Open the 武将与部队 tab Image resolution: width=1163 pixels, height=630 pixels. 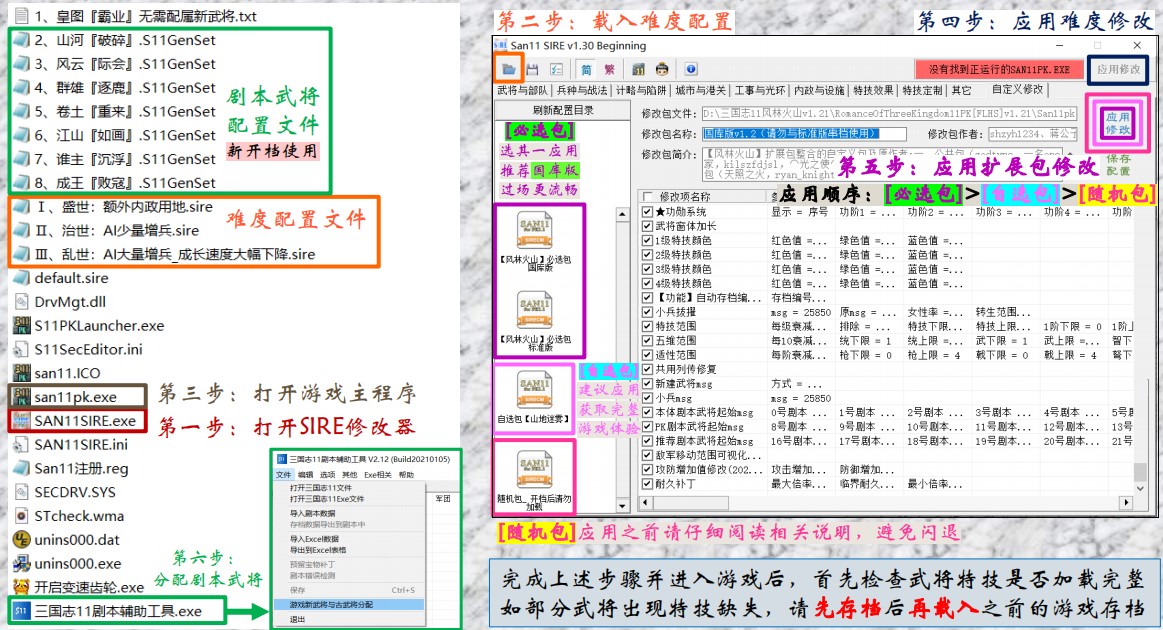523,91
